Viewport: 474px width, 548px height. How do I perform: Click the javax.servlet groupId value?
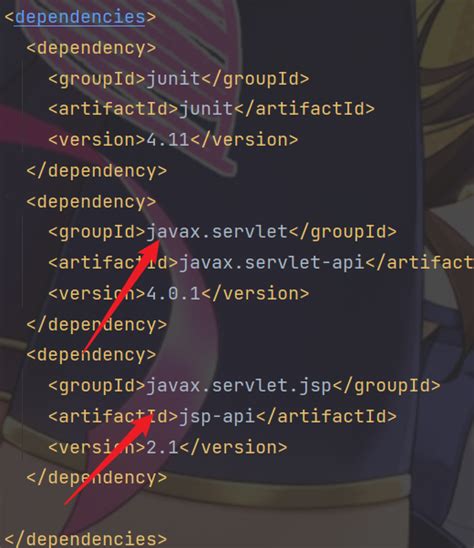click(x=217, y=232)
